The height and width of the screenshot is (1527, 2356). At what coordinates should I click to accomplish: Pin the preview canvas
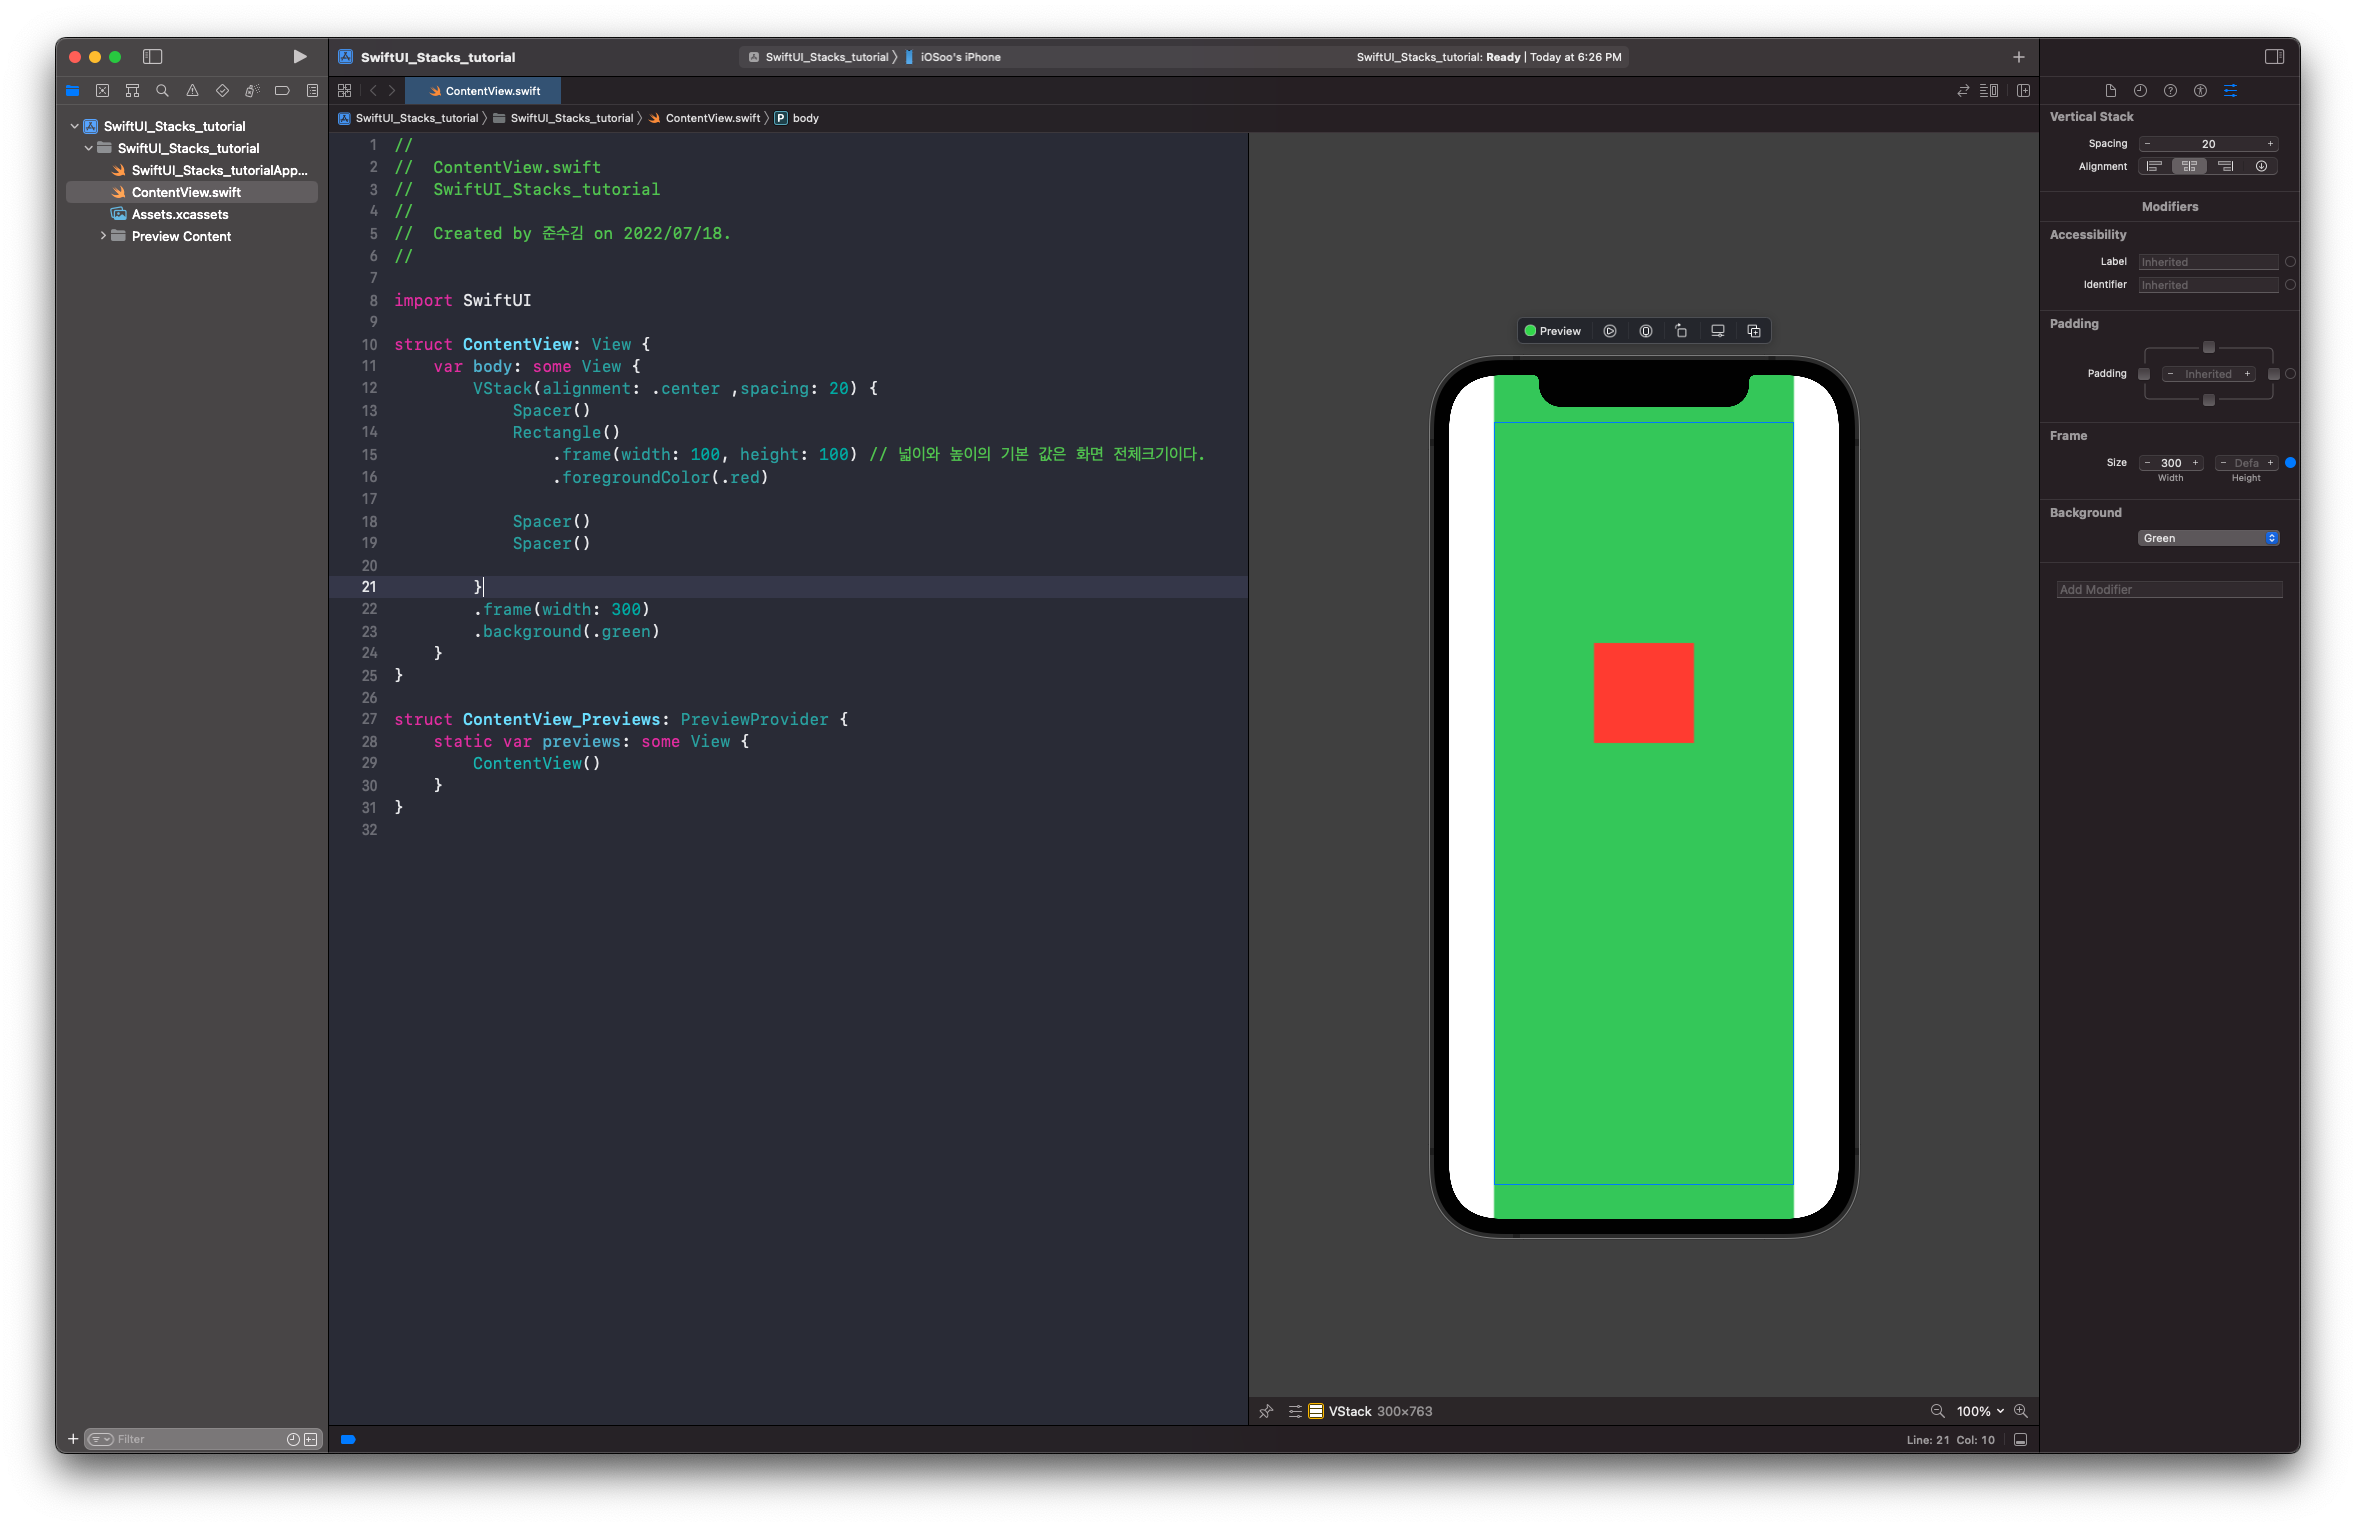pyautogui.click(x=1266, y=1411)
